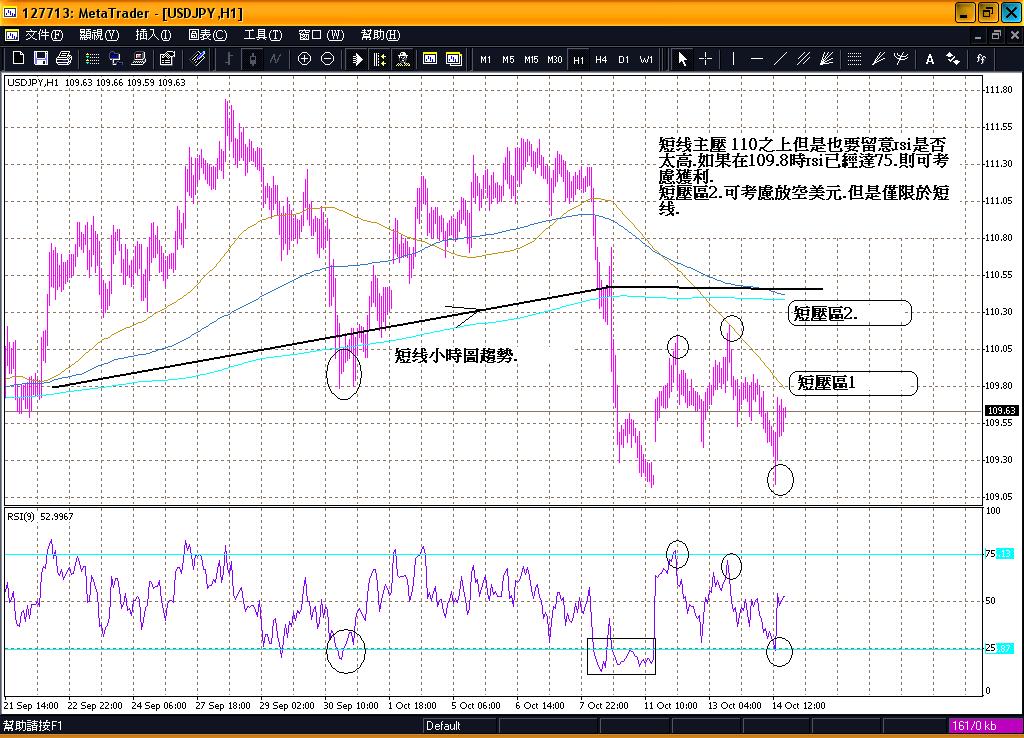The width and height of the screenshot is (1024, 738).
Task: Select the Fibonacci fan tool
Action: (878, 59)
